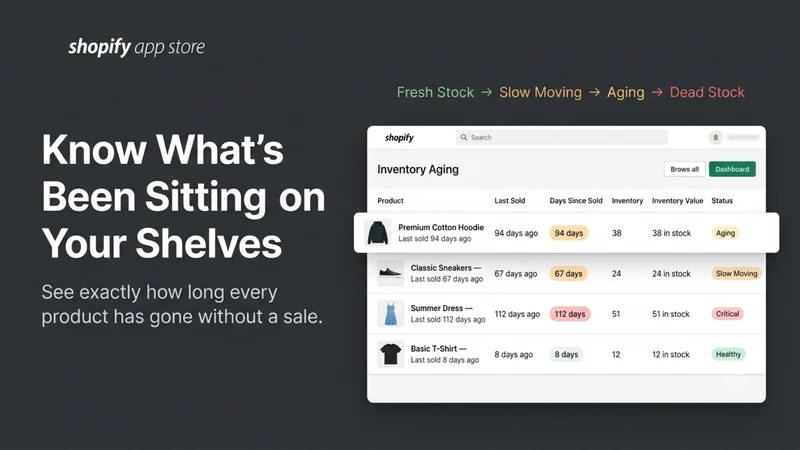
Task: Open the Premium Cotton Hoodie thumbnail
Action: pyautogui.click(x=378, y=233)
